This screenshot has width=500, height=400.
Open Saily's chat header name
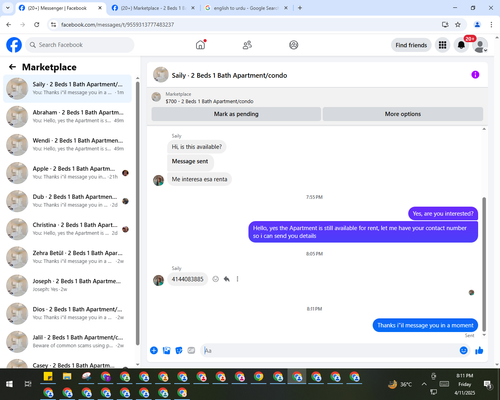(x=229, y=75)
